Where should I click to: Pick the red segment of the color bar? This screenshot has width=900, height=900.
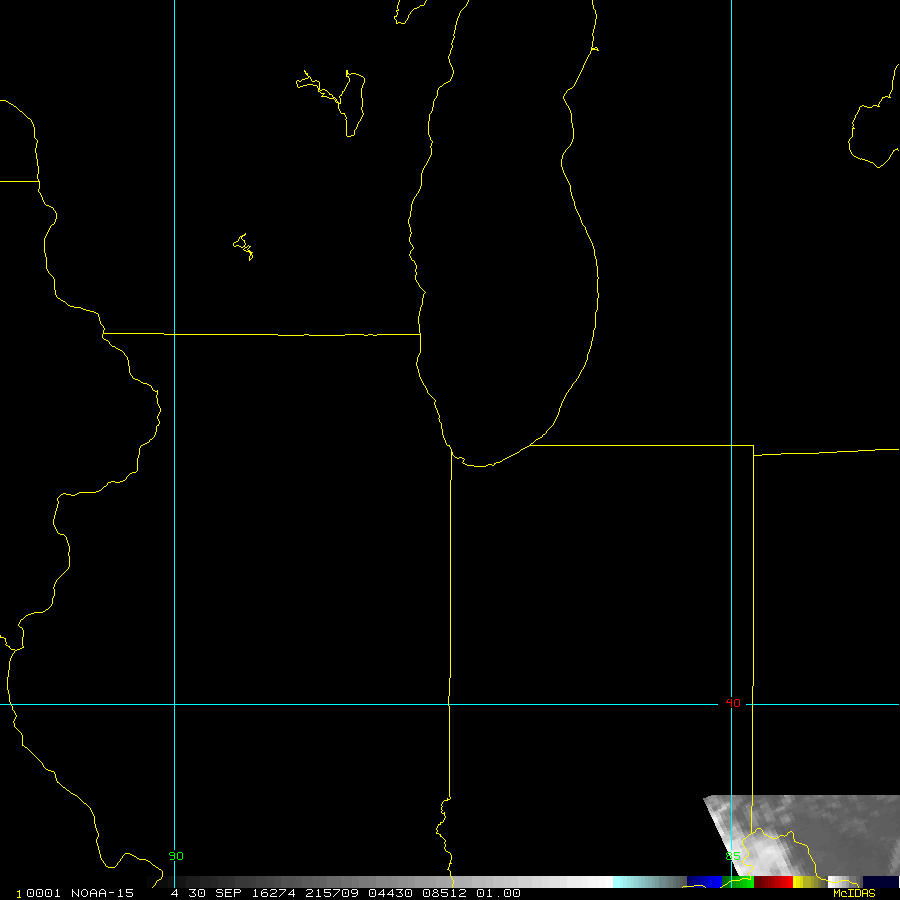(x=773, y=882)
